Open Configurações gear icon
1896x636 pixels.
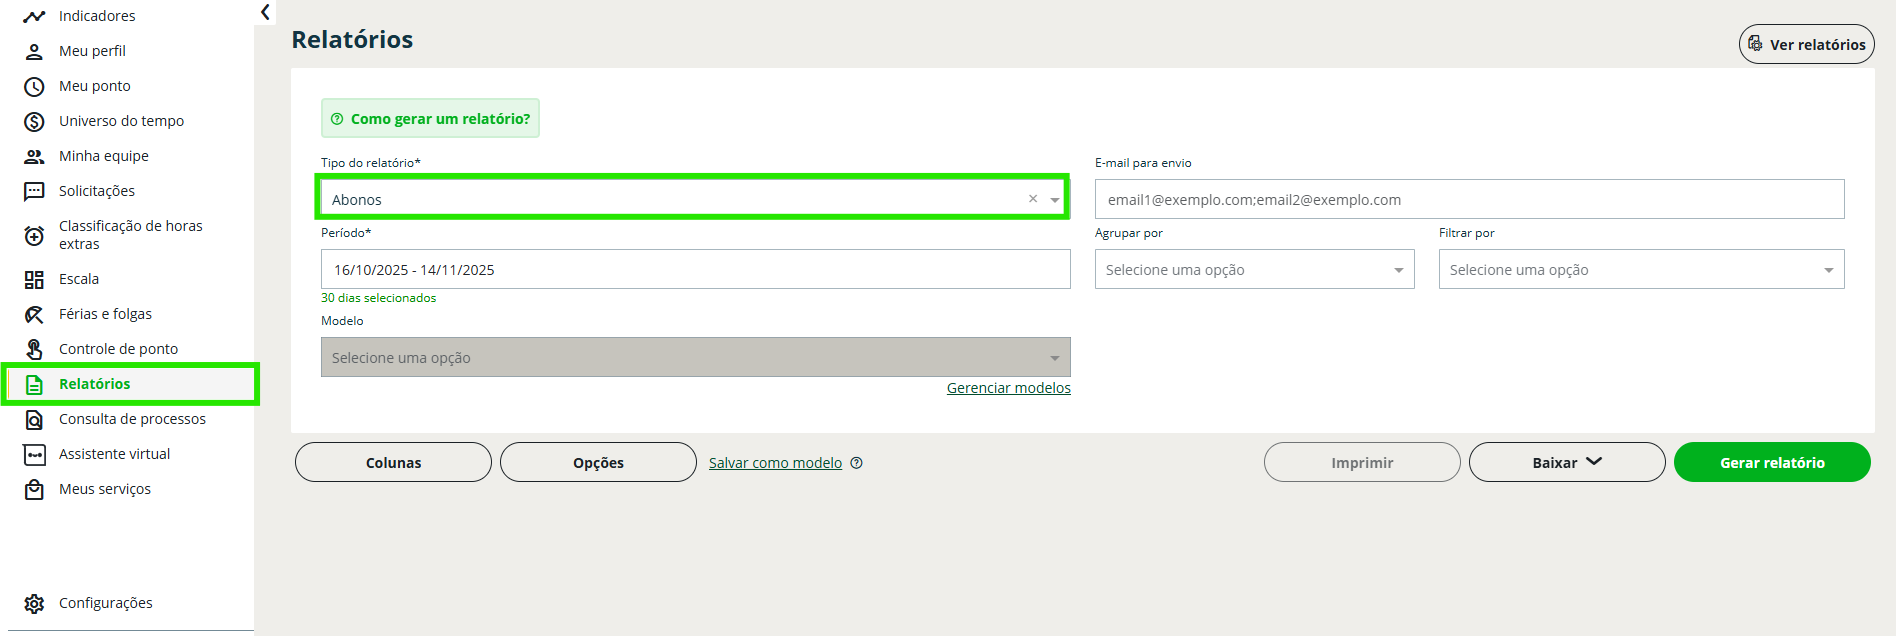[x=34, y=604]
